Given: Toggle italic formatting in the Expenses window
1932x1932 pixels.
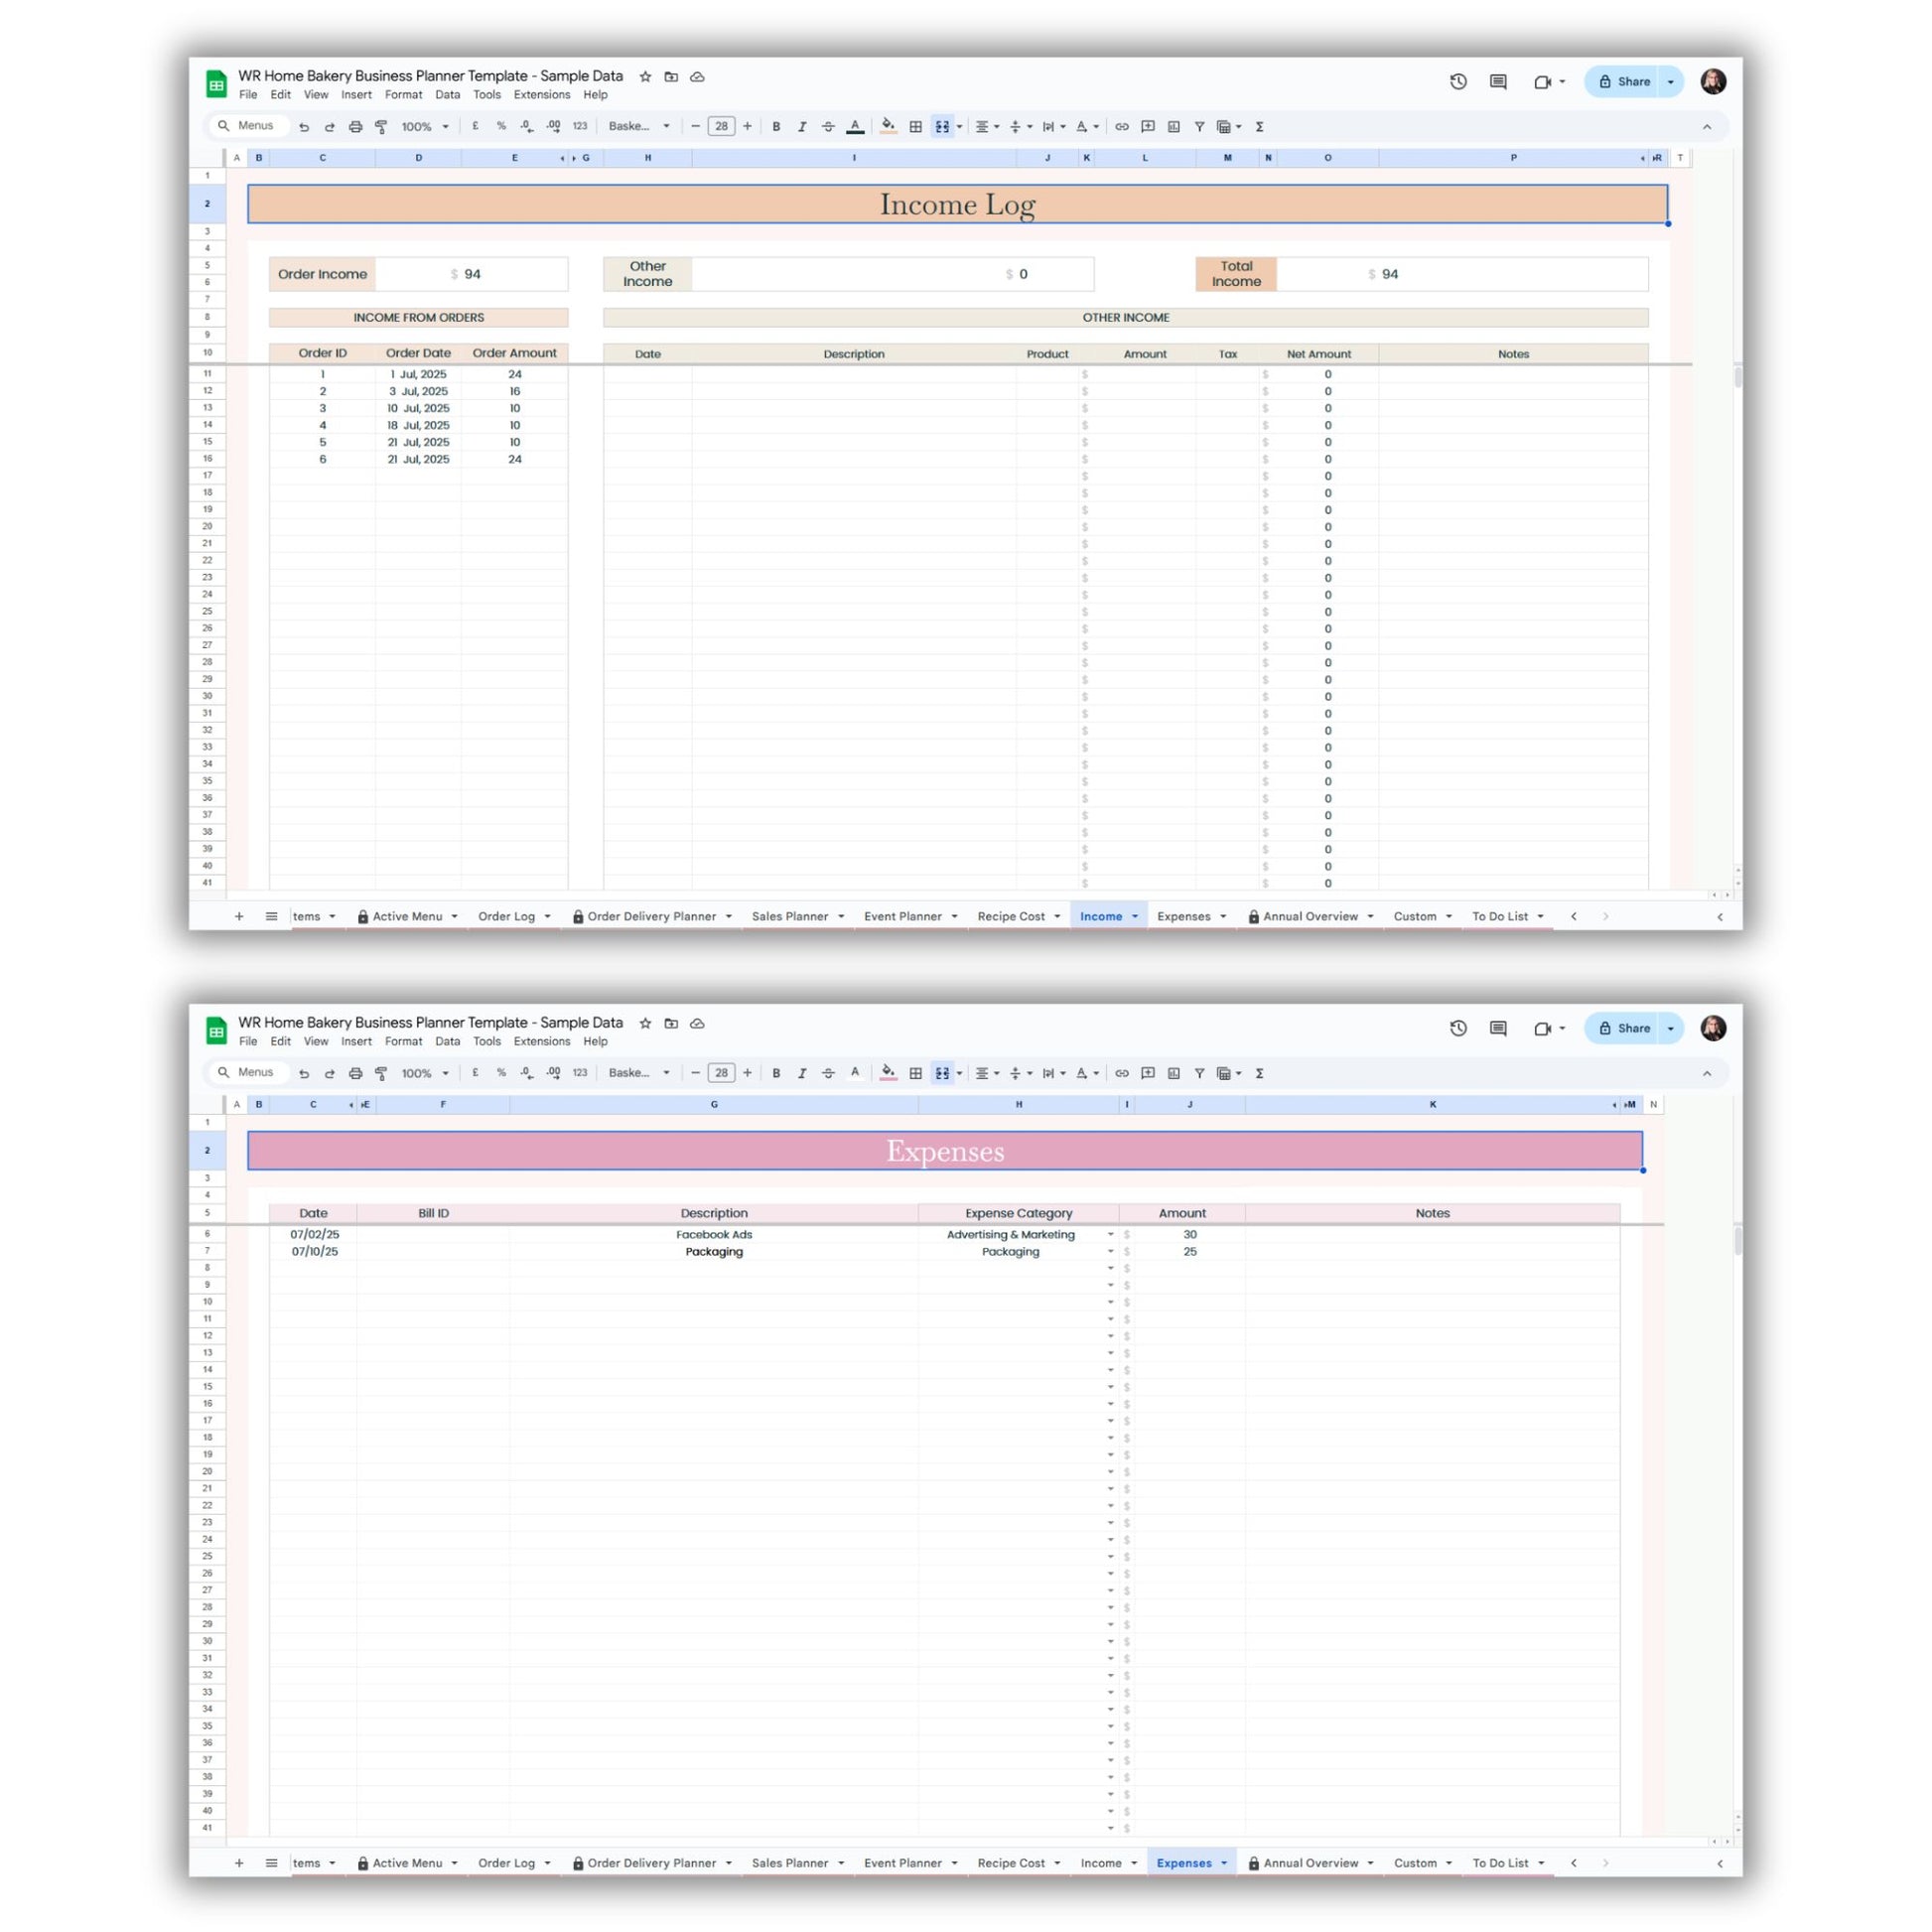Looking at the screenshot, I should pyautogui.click(x=802, y=1073).
